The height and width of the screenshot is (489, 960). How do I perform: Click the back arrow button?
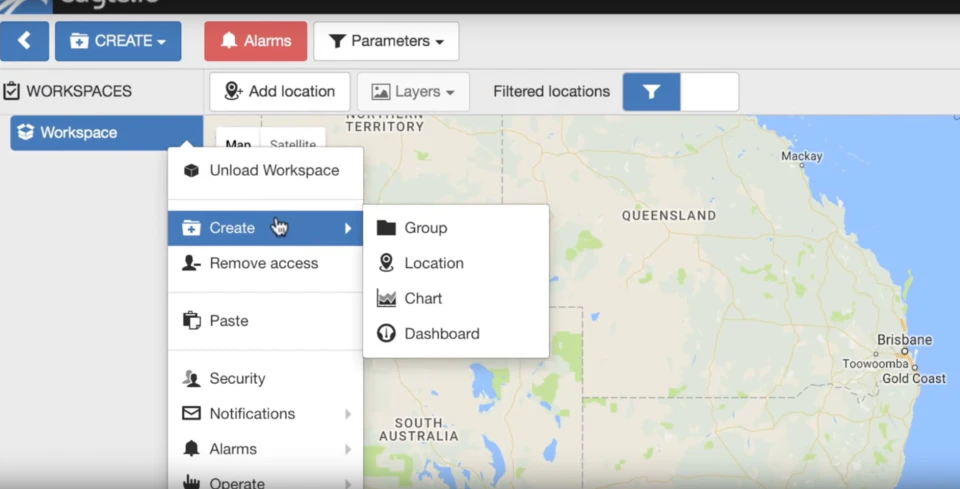pos(24,41)
